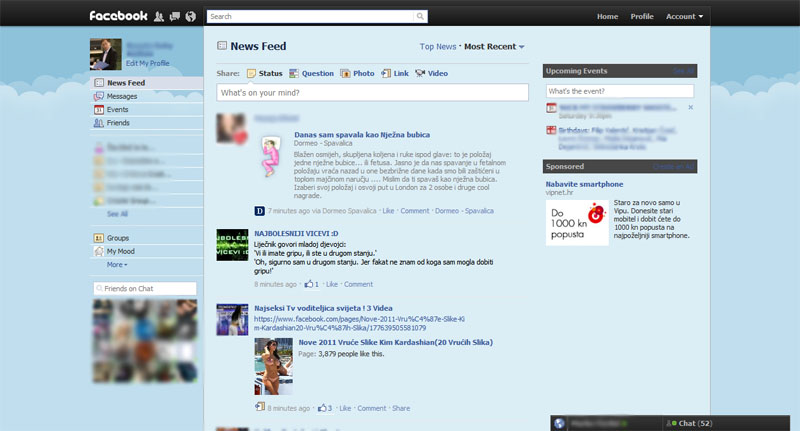Expand the More sidebar menu
This screenshot has width=800, height=431.
pyautogui.click(x=117, y=265)
